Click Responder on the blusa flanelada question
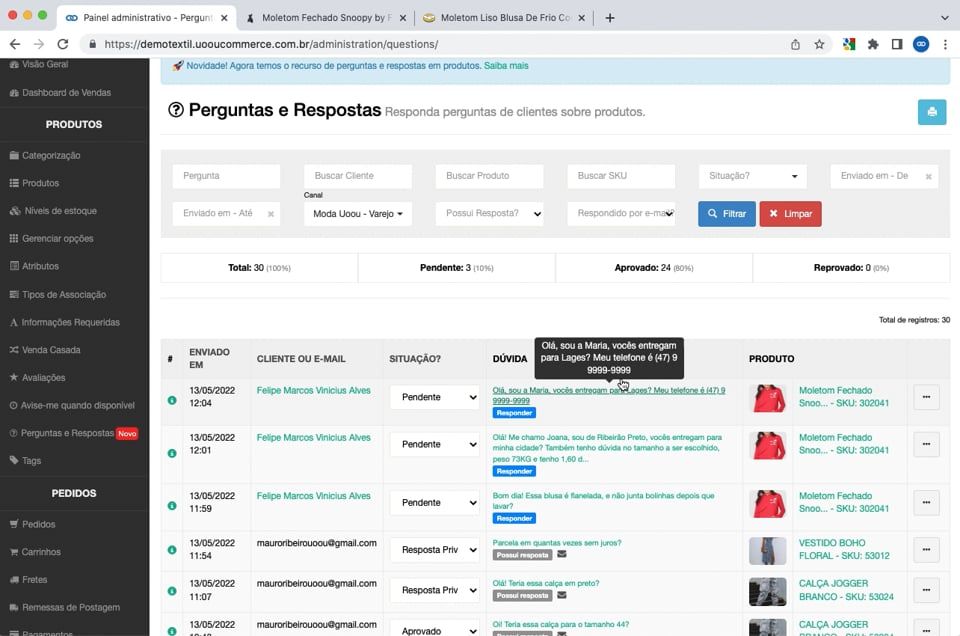This screenshot has width=960, height=636. (514, 518)
